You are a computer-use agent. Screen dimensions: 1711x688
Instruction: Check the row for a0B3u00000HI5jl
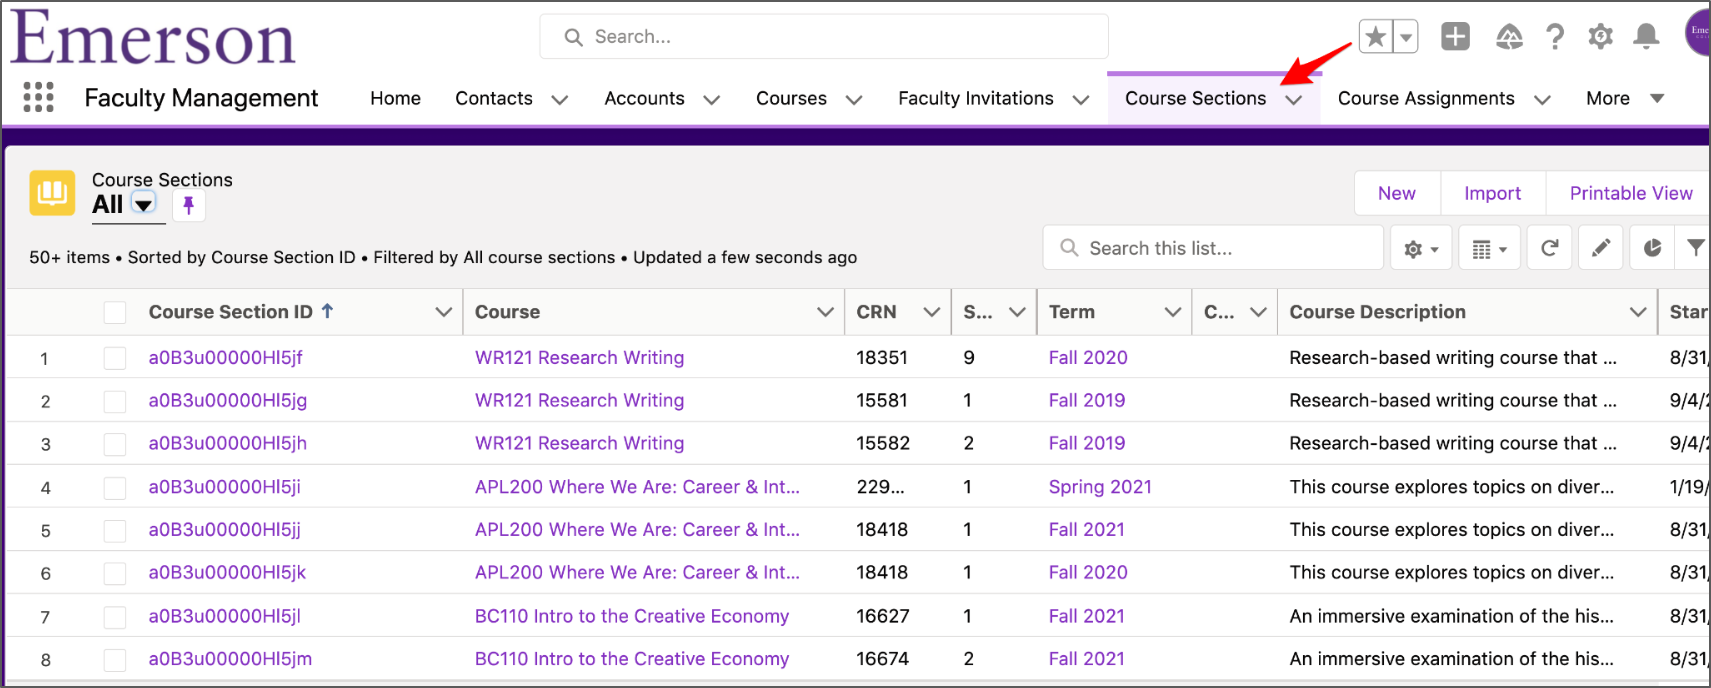pyautogui.click(x=115, y=617)
